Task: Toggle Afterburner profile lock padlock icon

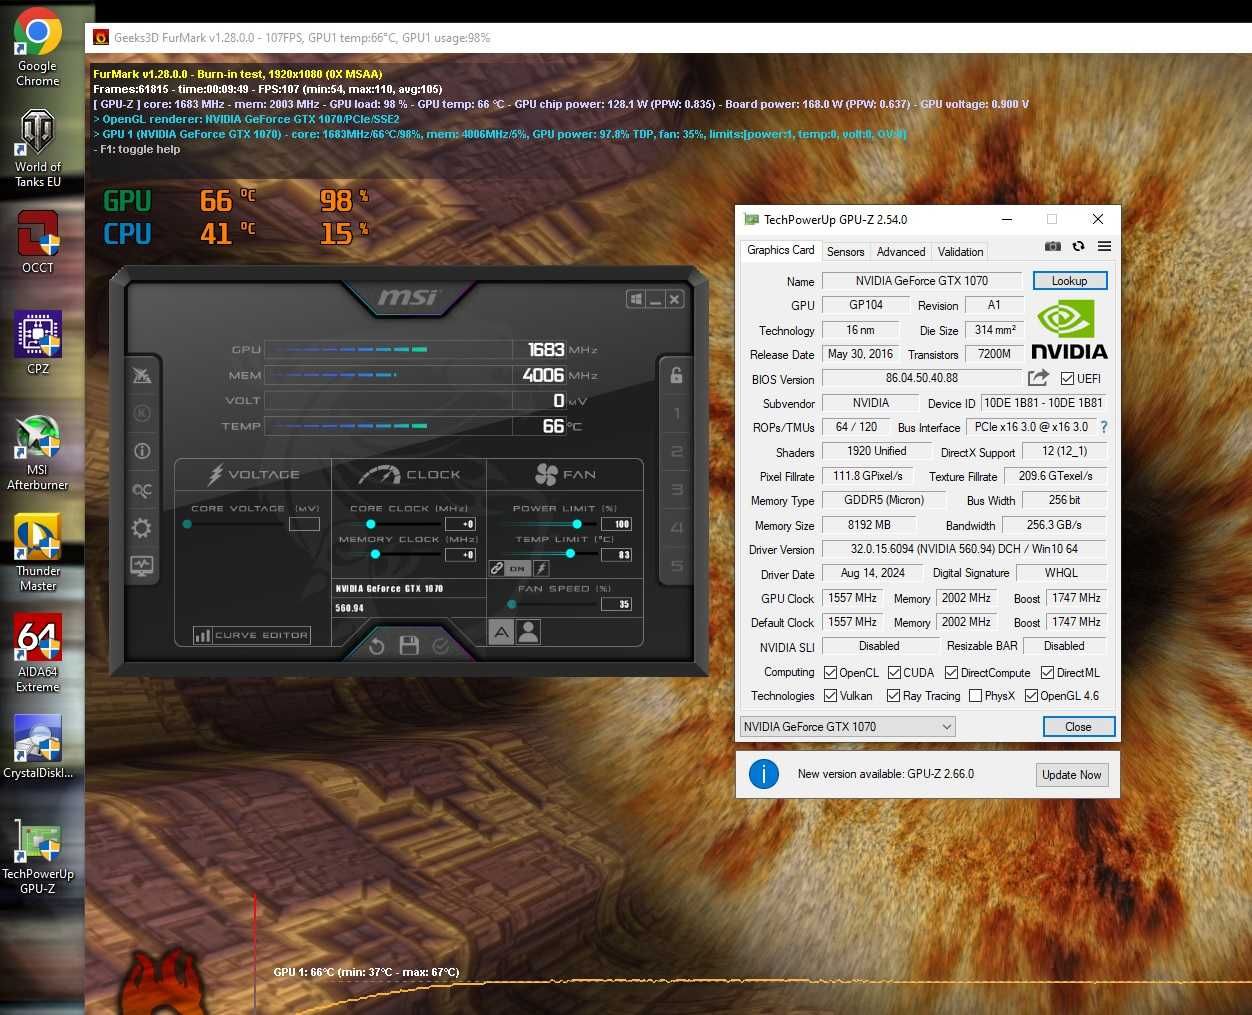Action: (676, 375)
